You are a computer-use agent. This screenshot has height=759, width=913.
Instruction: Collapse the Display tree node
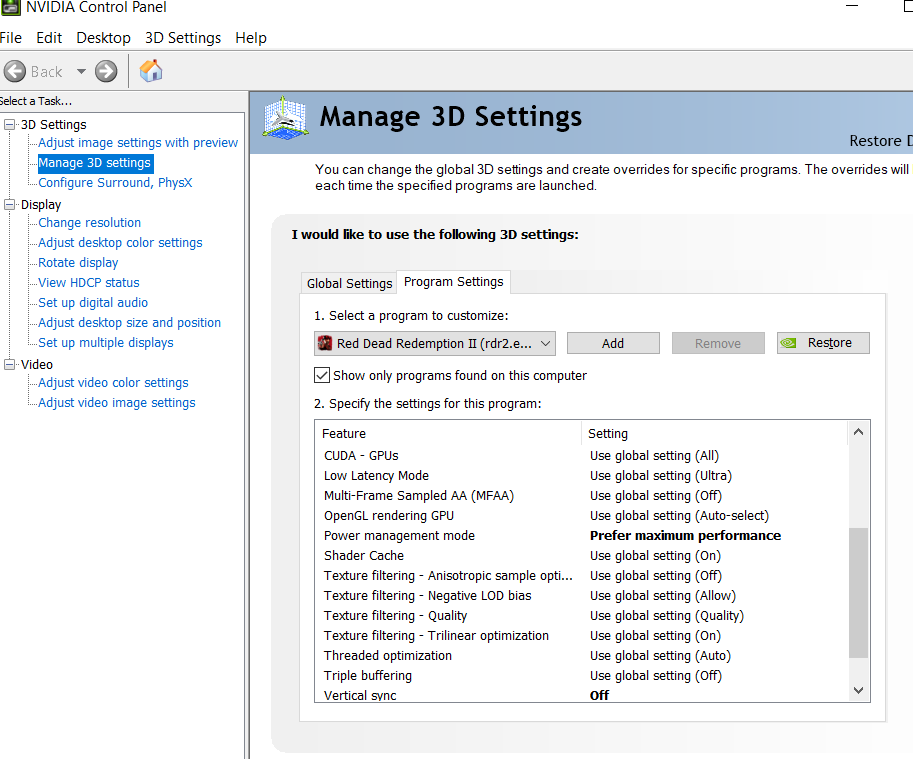[x=9, y=204]
